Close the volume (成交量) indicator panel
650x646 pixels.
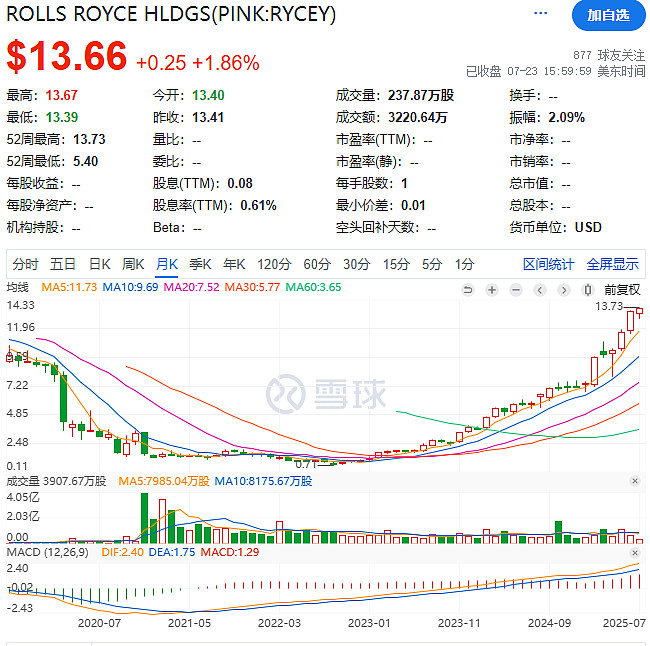click(635, 481)
